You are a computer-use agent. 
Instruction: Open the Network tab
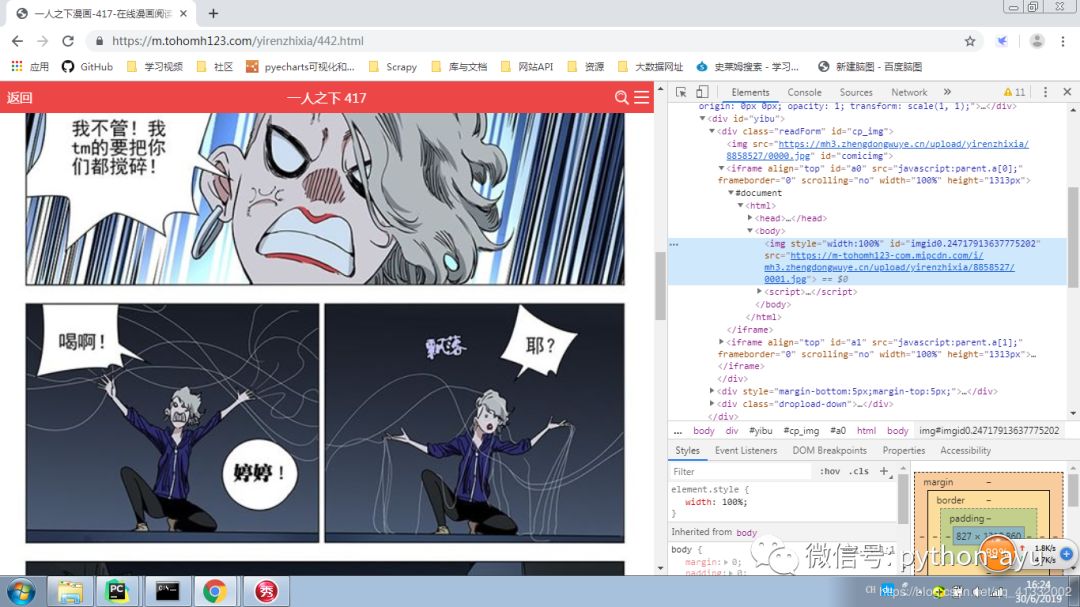pos(908,92)
